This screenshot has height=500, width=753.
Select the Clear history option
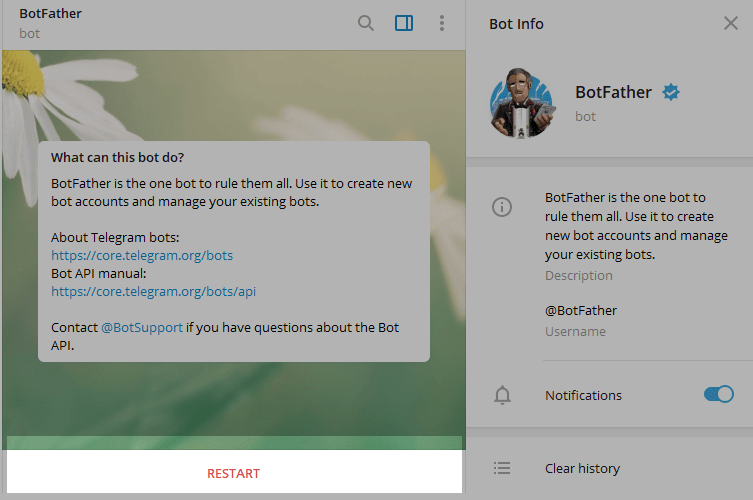point(582,468)
